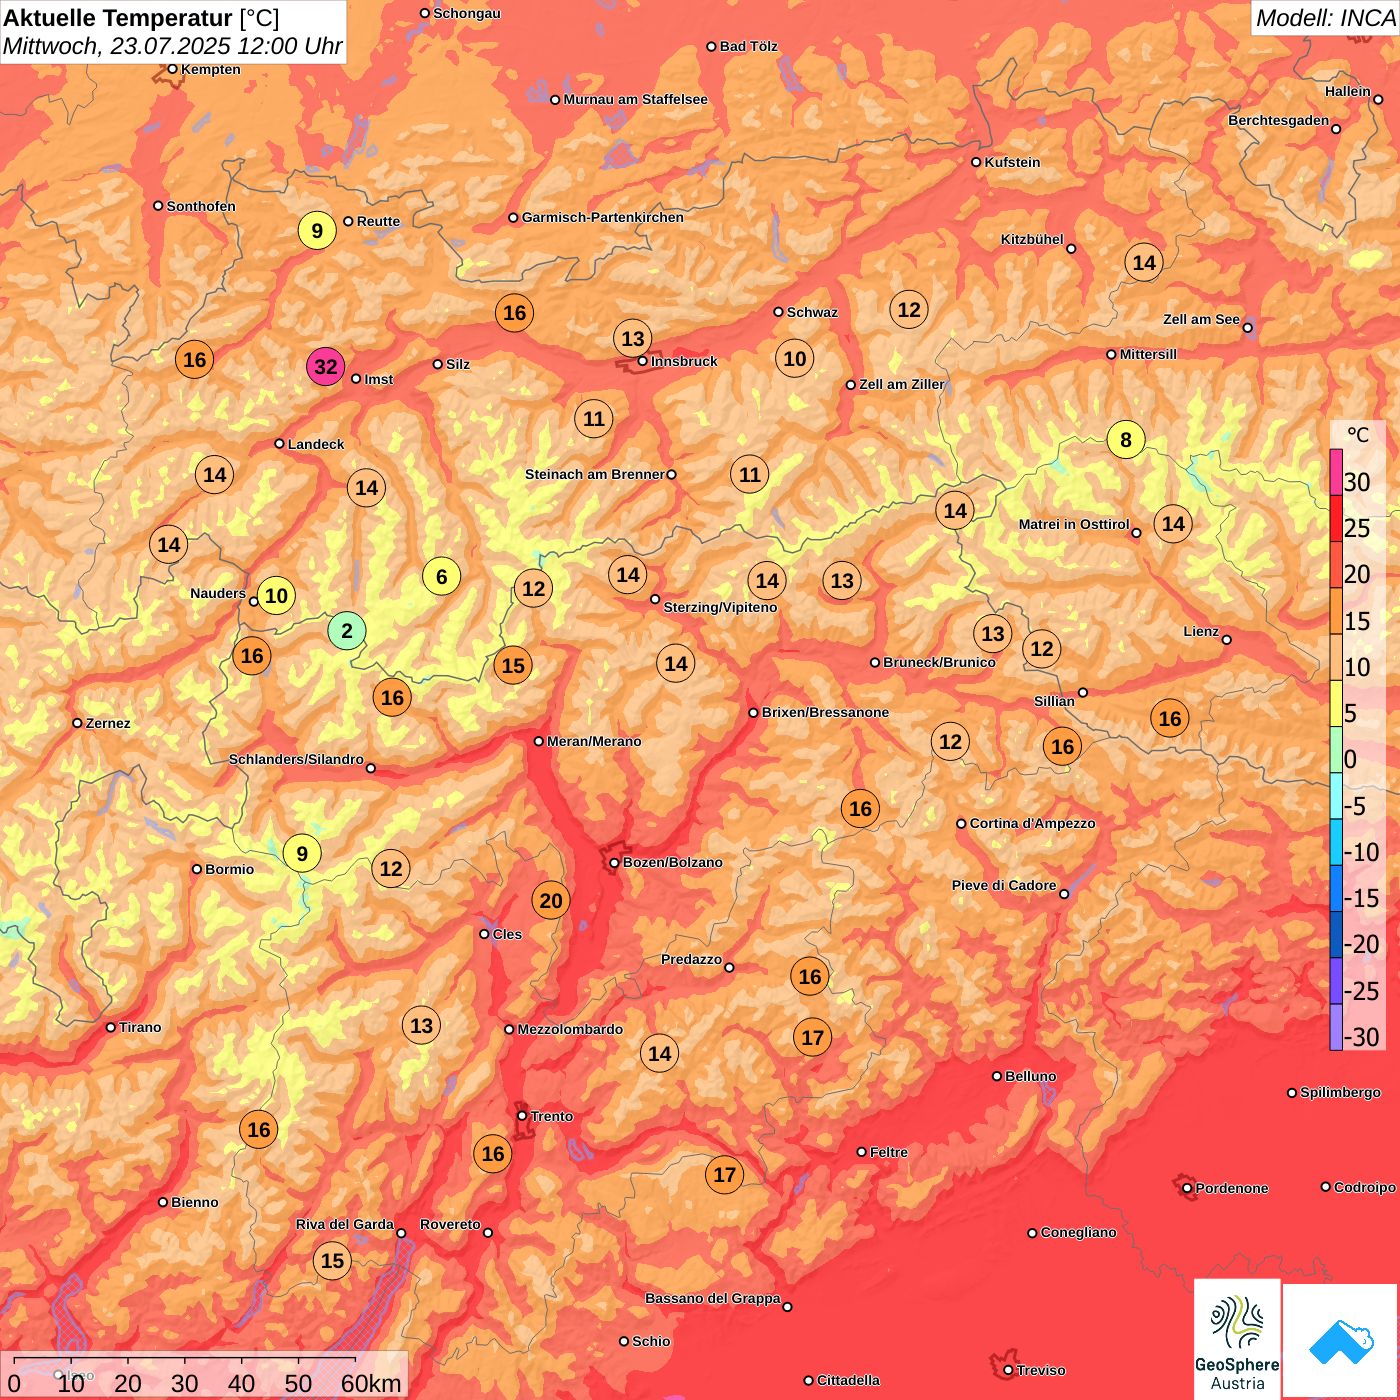Click the Lienz label
The width and height of the screenshot is (1400, 1400).
pos(1201,631)
